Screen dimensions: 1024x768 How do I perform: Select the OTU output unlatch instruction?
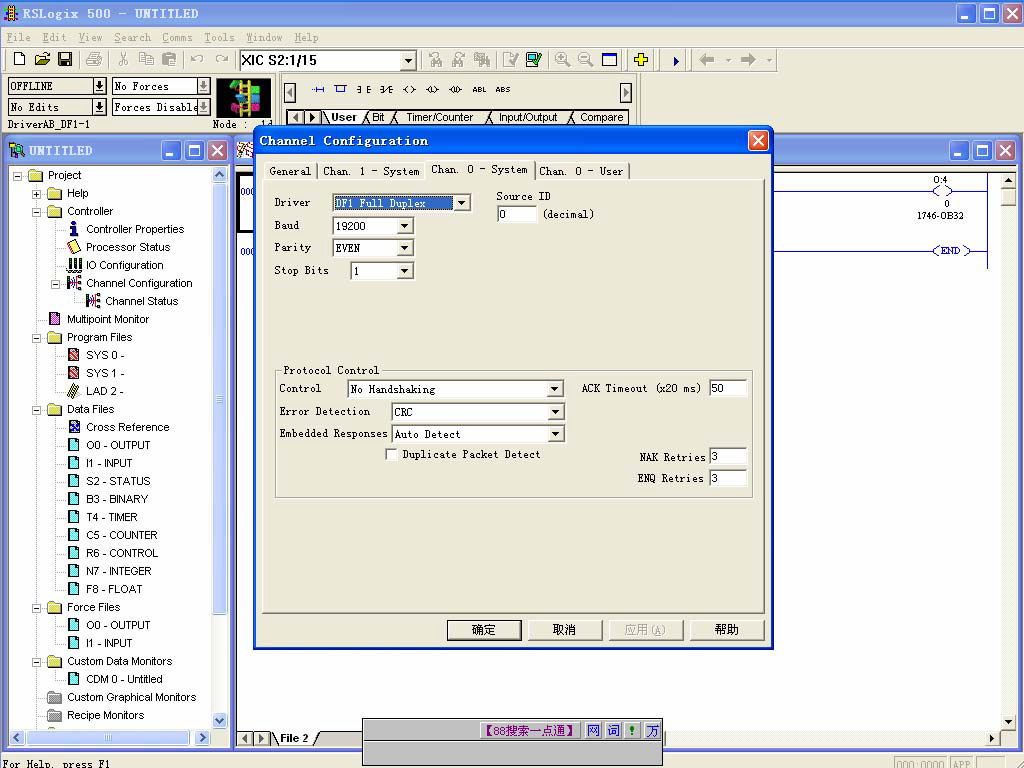click(x=455, y=89)
